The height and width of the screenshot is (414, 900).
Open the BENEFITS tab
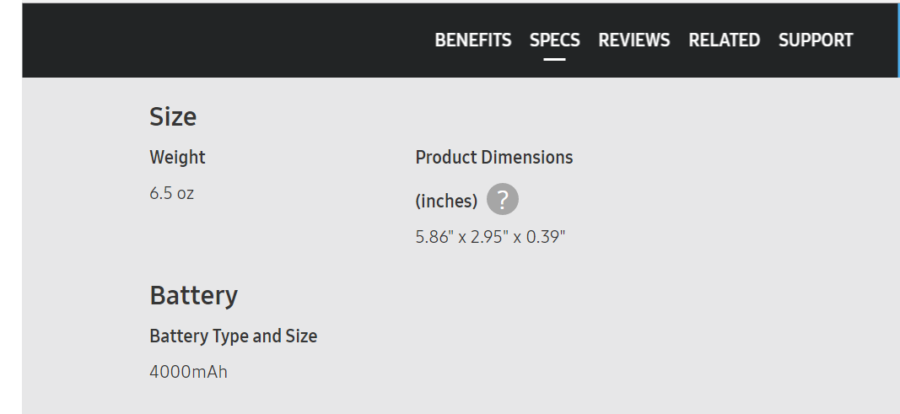pyautogui.click(x=473, y=40)
